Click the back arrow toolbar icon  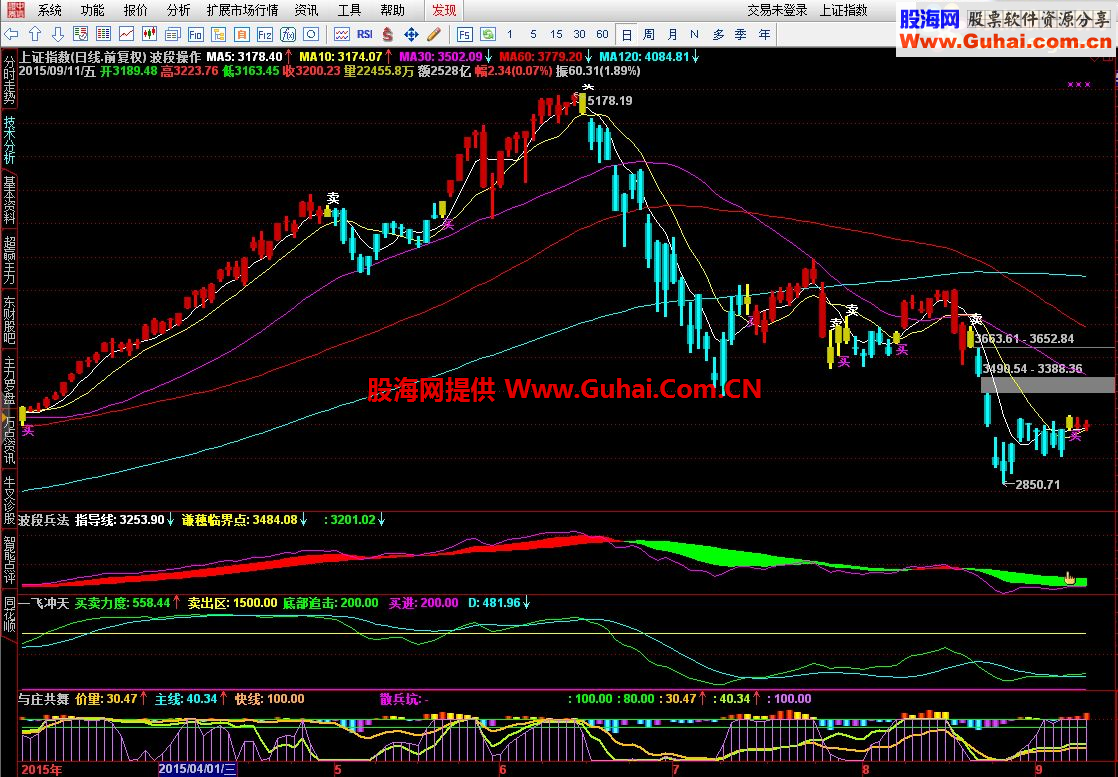click(11, 34)
